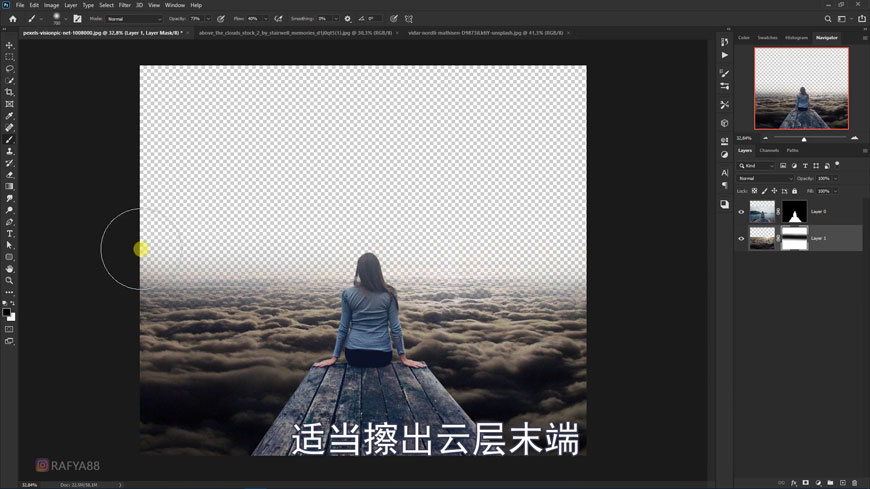Select the Eyedropper tool
This screenshot has height=489, width=870.
(9, 116)
